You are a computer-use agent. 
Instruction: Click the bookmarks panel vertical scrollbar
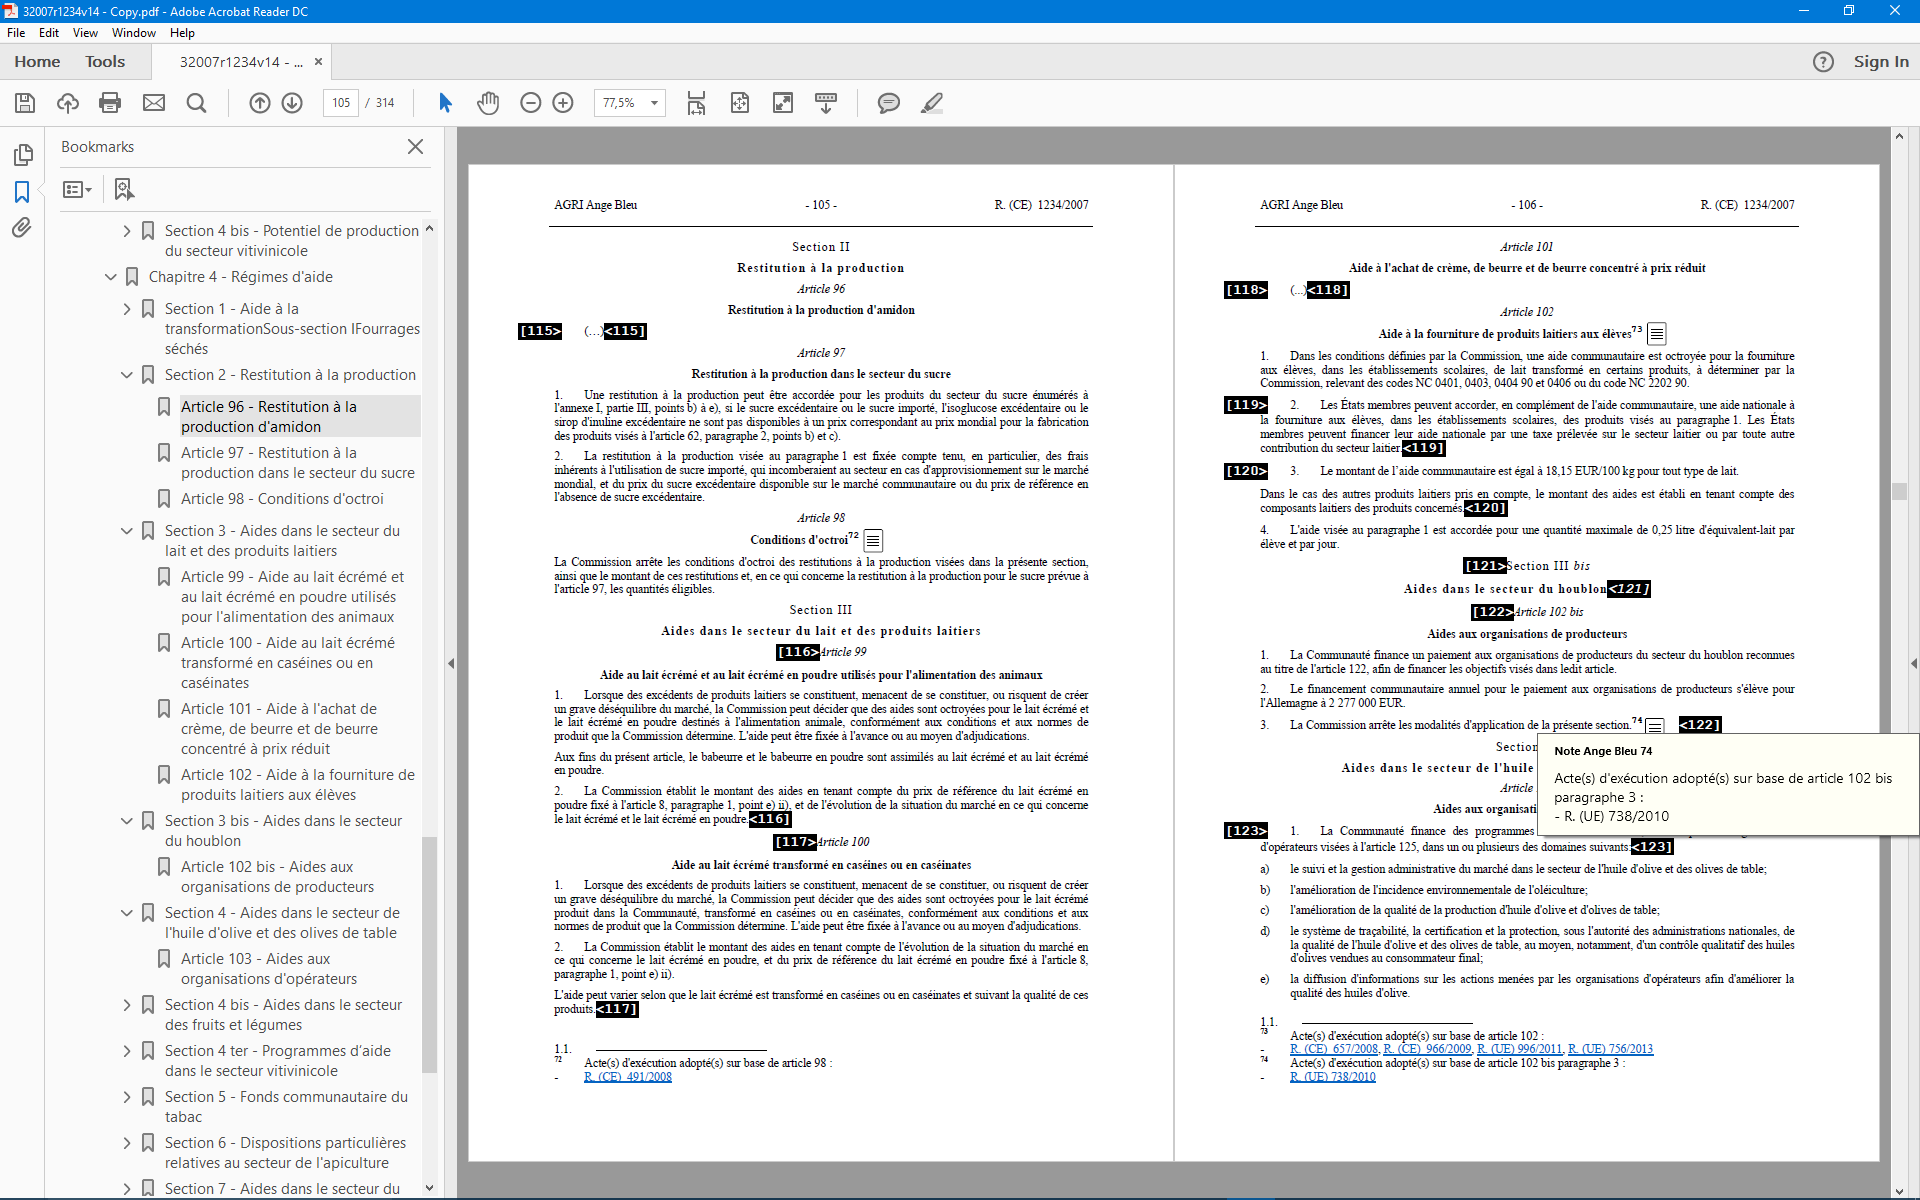pos(430,954)
